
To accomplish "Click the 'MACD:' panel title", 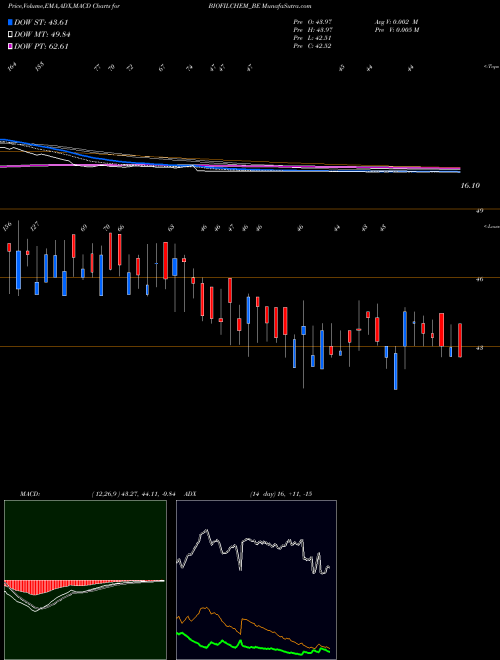I will point(30,494).
